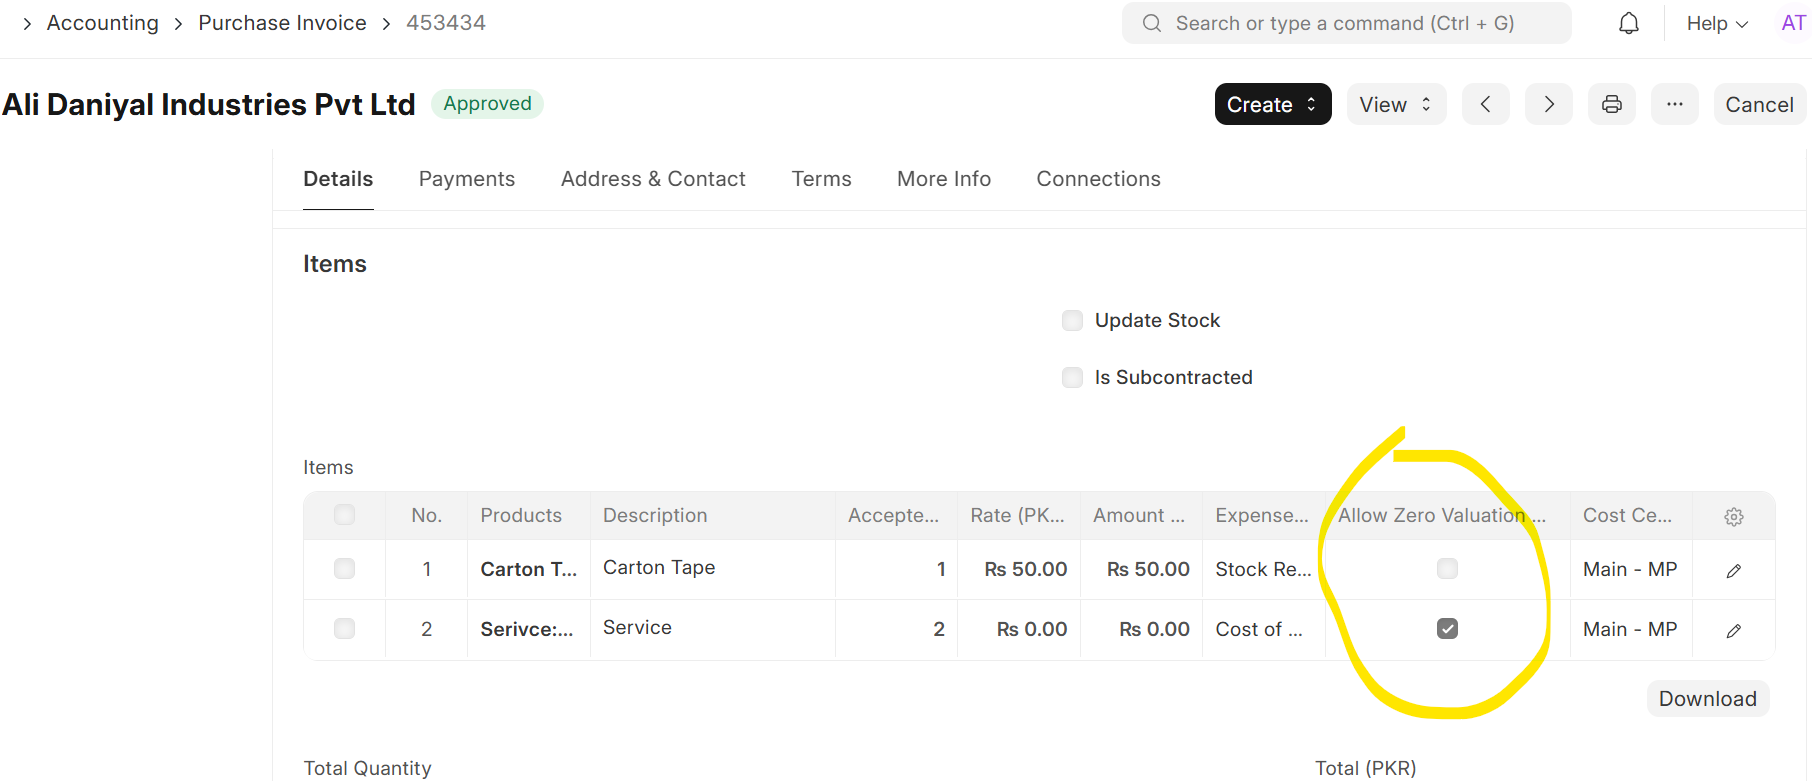Click Rs 50.00 rate cell

click(1019, 569)
